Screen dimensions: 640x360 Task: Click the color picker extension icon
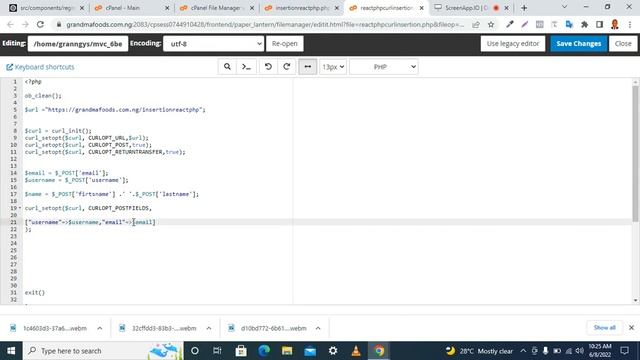(x=510, y=24)
